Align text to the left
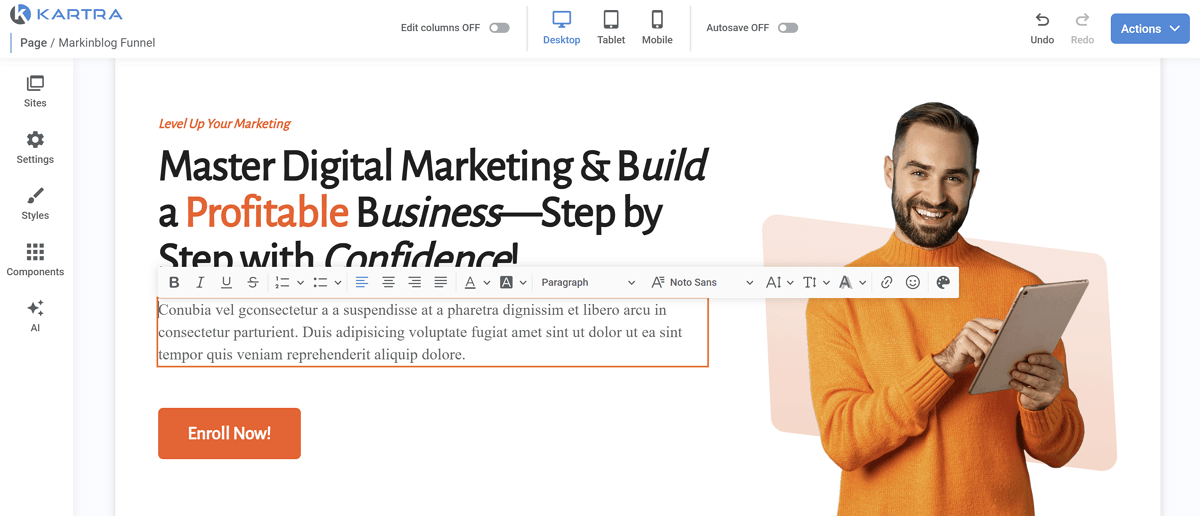Image resolution: width=1200 pixels, height=516 pixels. [362, 283]
